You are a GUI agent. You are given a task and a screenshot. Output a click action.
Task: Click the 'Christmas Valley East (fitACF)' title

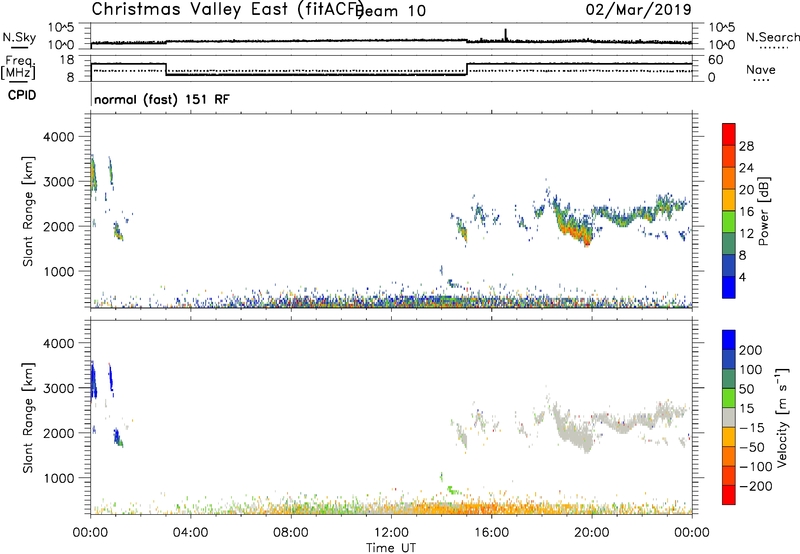click(227, 10)
